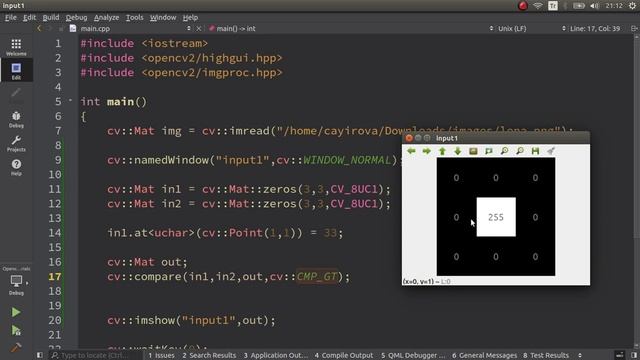Open the 8 Test Results pane
This screenshot has width=640, height=360.
[546, 355]
